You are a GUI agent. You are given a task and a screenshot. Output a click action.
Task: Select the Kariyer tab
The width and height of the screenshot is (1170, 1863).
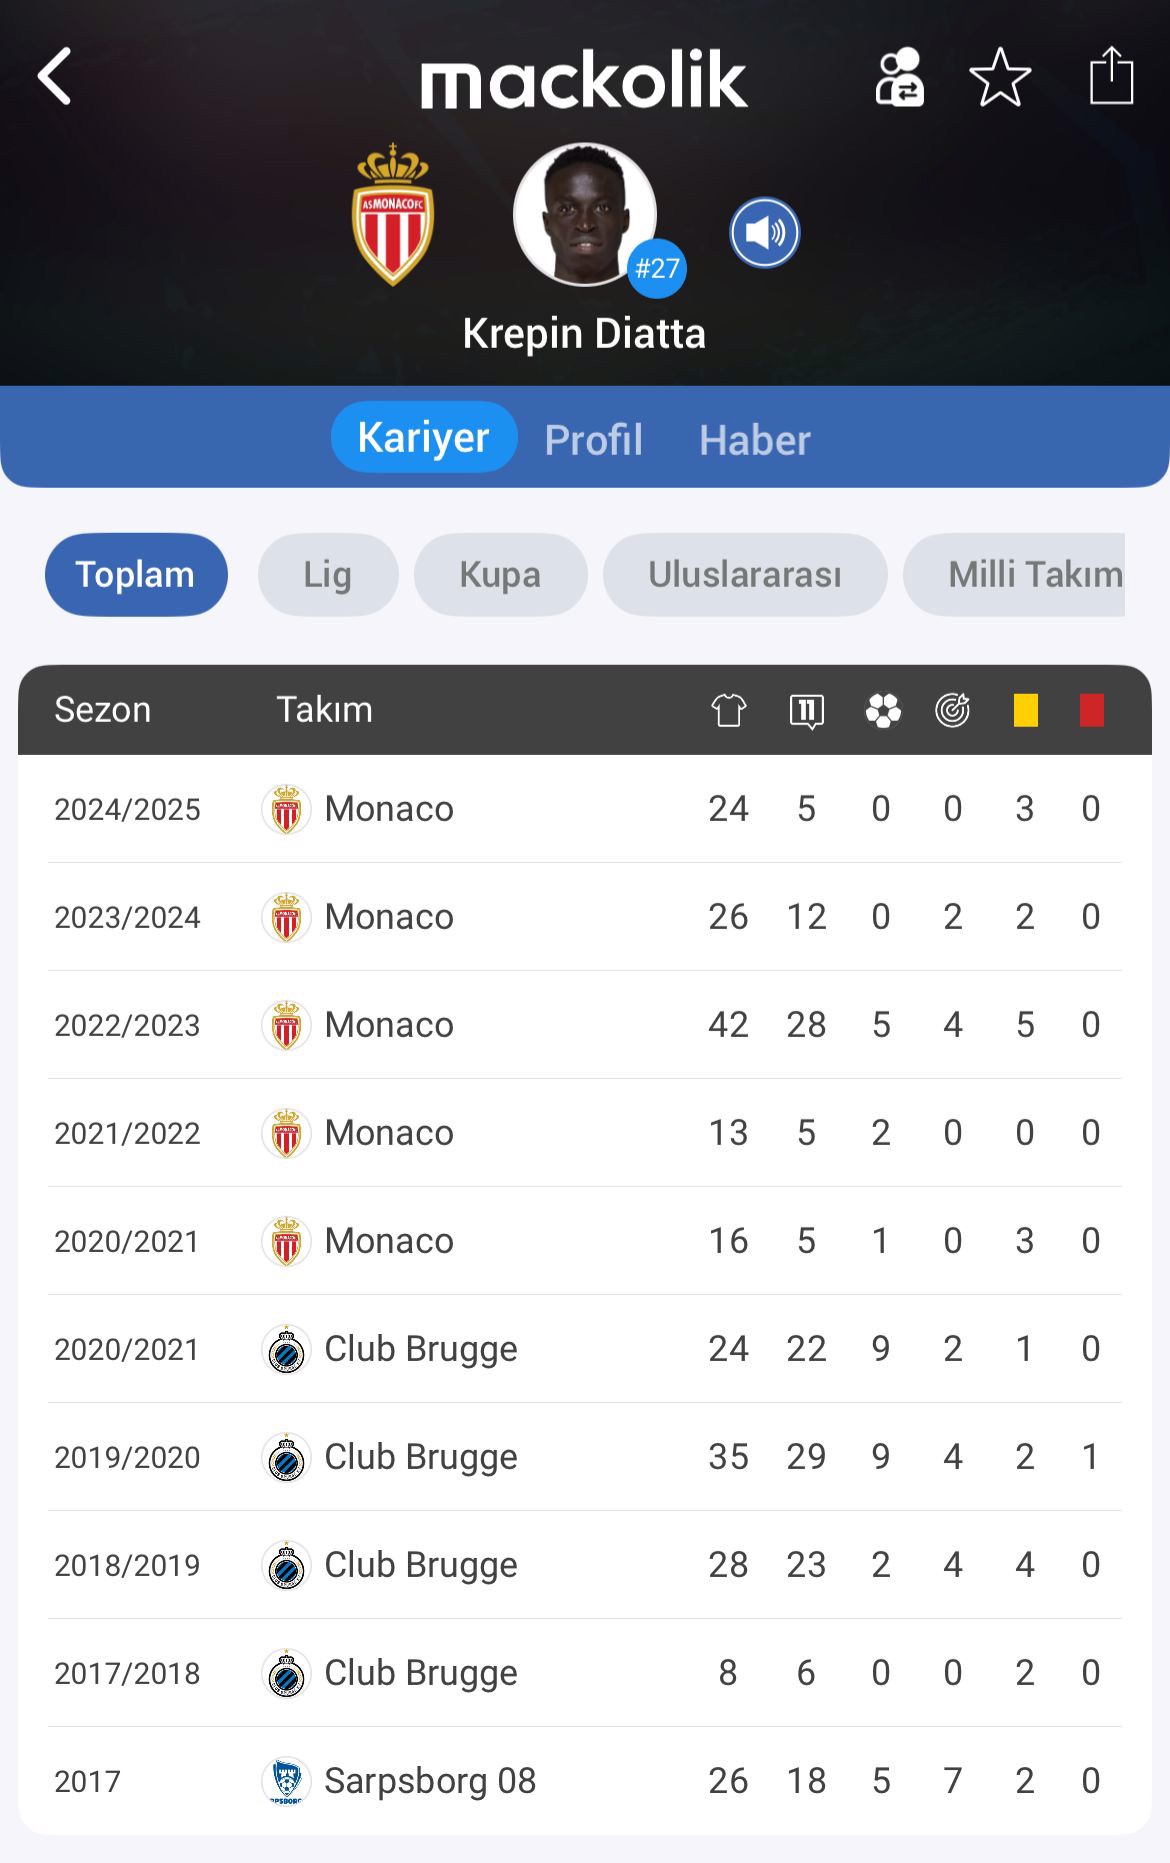coord(424,437)
